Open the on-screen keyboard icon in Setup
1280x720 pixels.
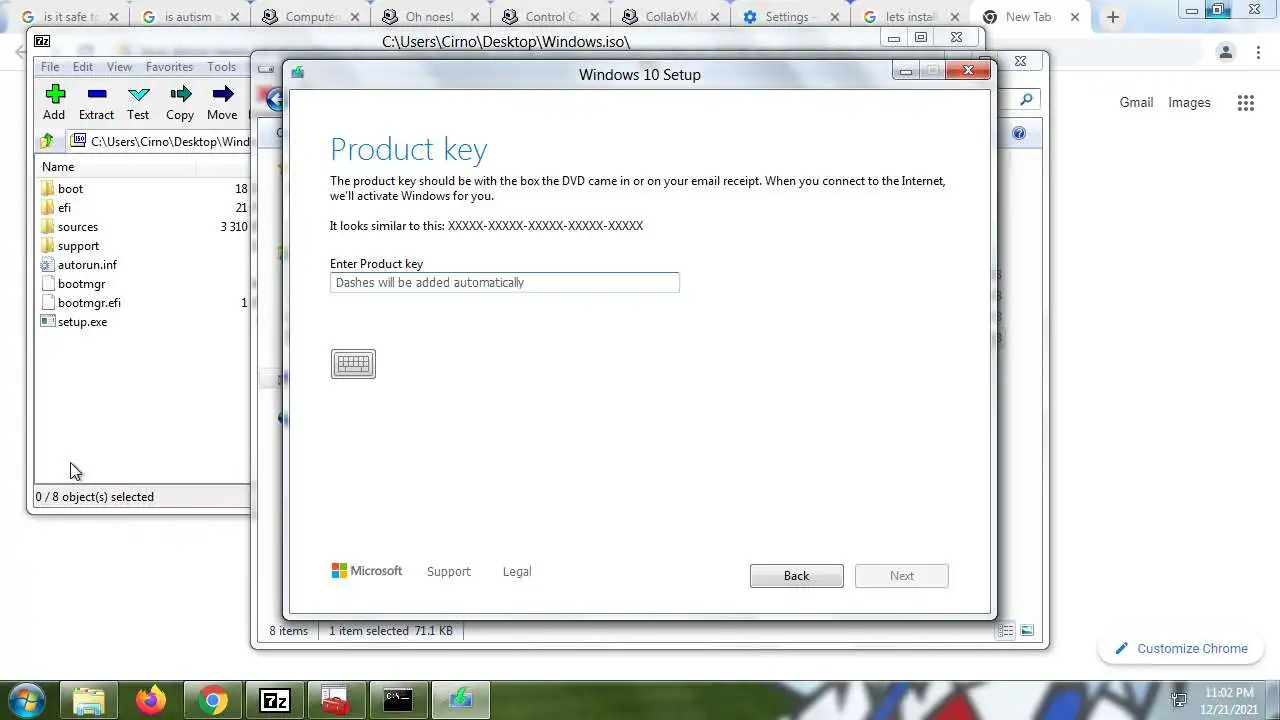[x=353, y=364]
